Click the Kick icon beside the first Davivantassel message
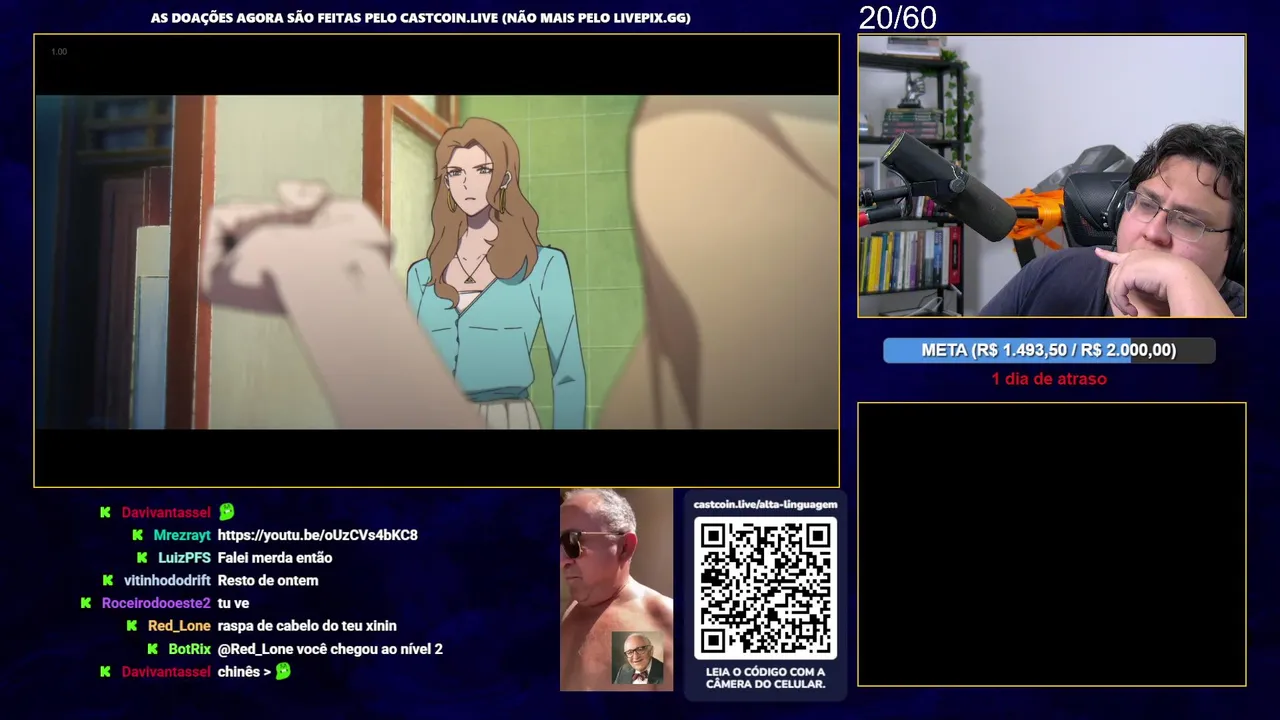The width and height of the screenshot is (1280, 720). coord(105,512)
